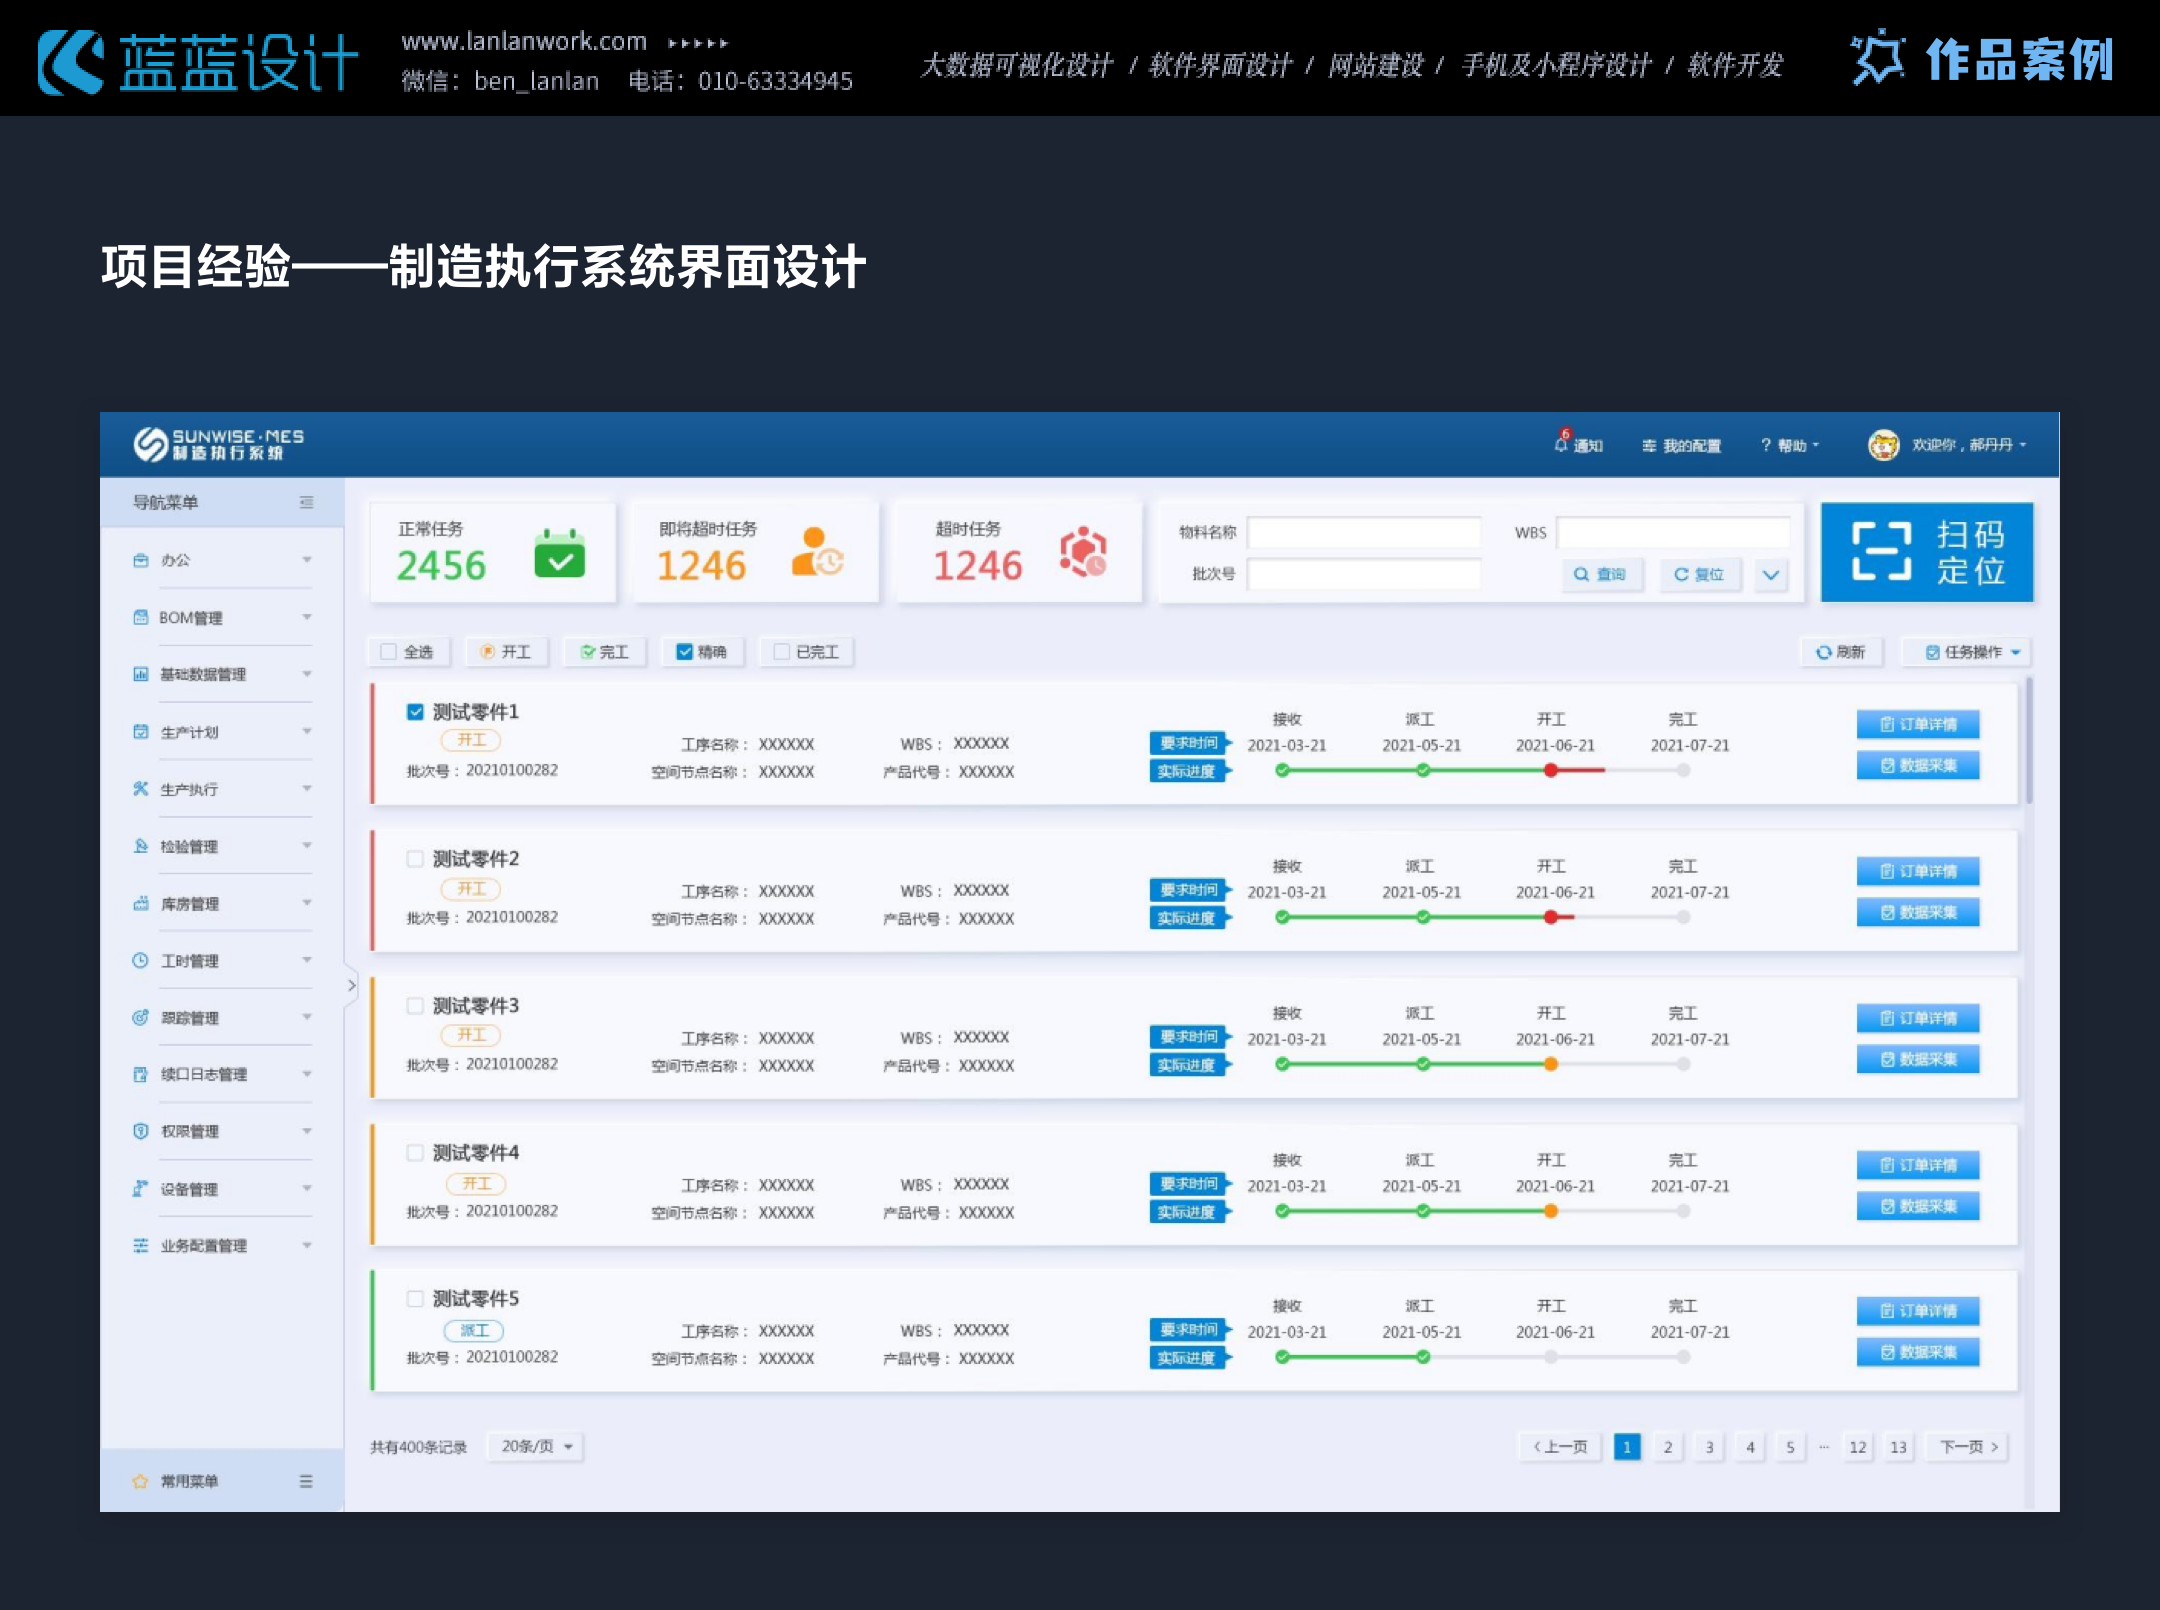Click the favorites menu list icon at sidebar bottom

click(306, 1481)
